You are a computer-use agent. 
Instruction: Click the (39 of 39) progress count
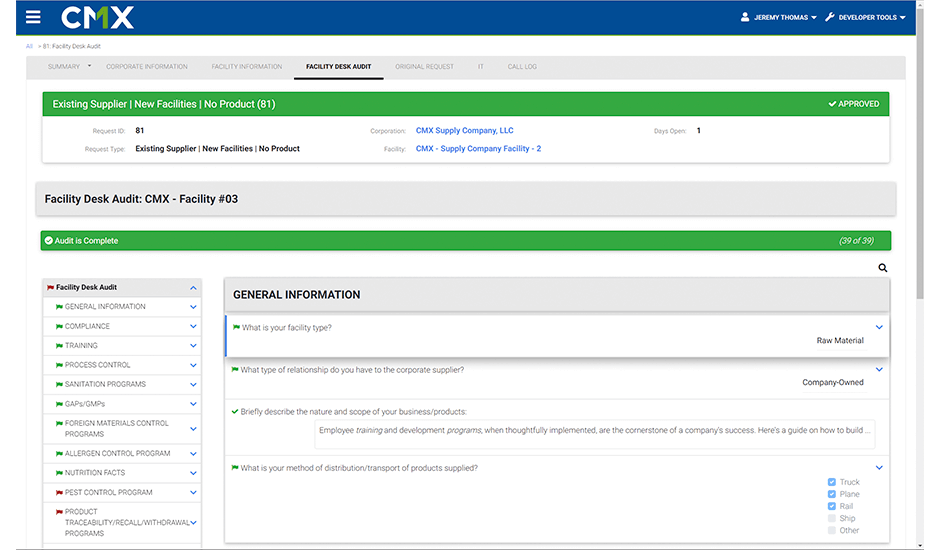coord(856,241)
